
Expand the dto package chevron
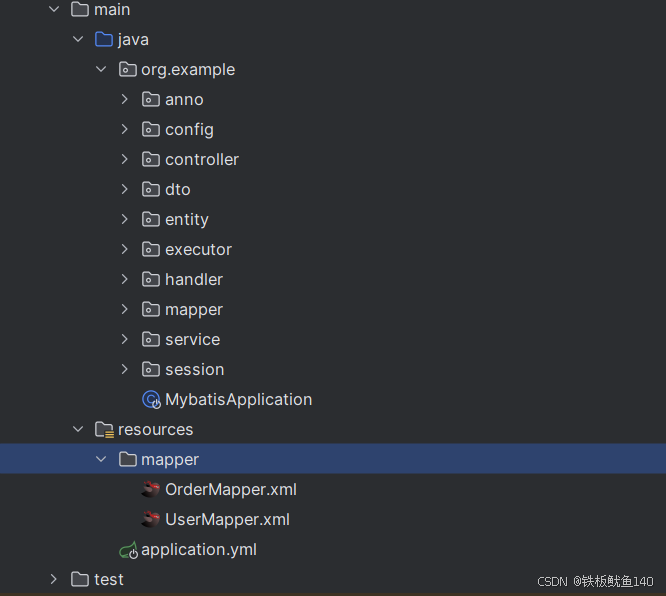(124, 189)
